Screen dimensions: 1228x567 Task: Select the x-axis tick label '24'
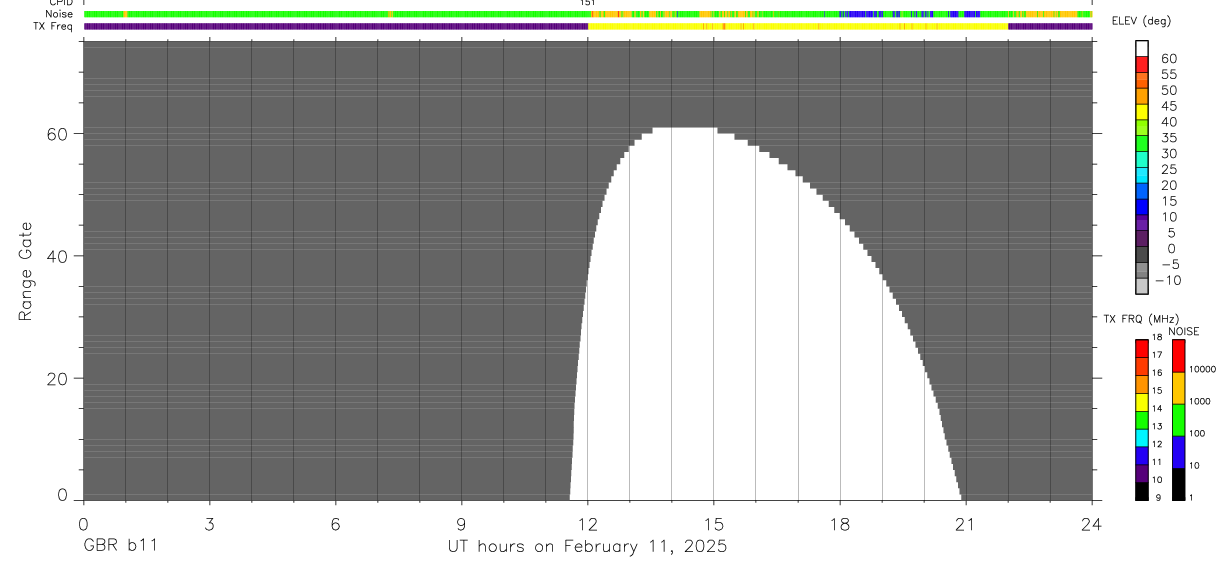[1092, 524]
